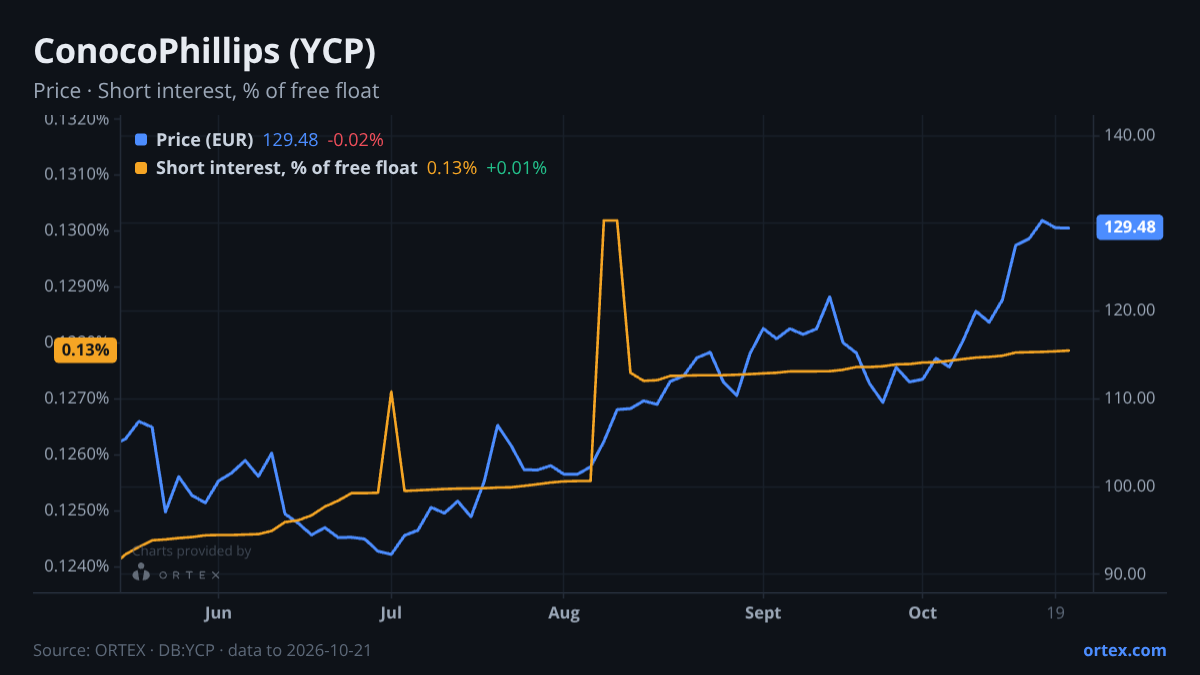Image resolution: width=1200 pixels, height=675 pixels.
Task: Toggle the Price (EUR) legend label
Action: tap(205, 140)
